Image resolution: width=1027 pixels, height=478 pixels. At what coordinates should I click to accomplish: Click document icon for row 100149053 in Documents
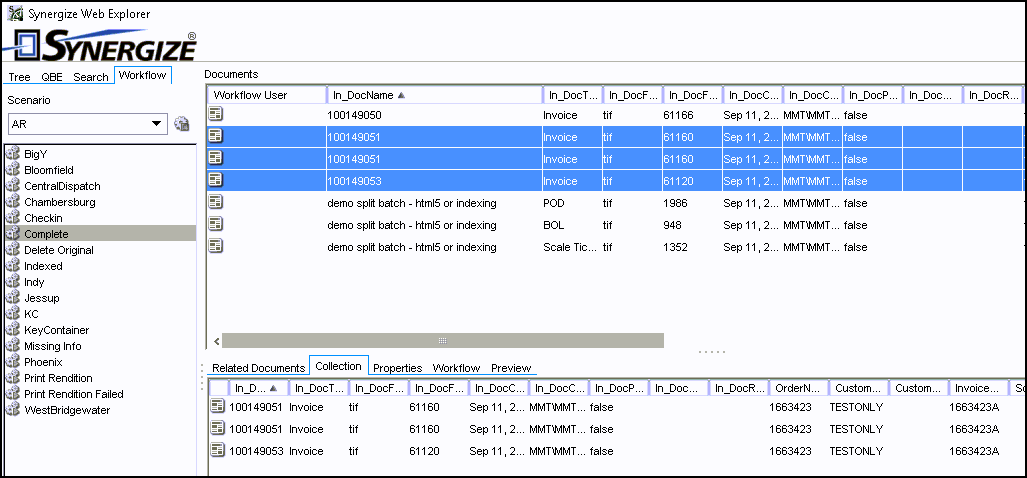click(216, 179)
